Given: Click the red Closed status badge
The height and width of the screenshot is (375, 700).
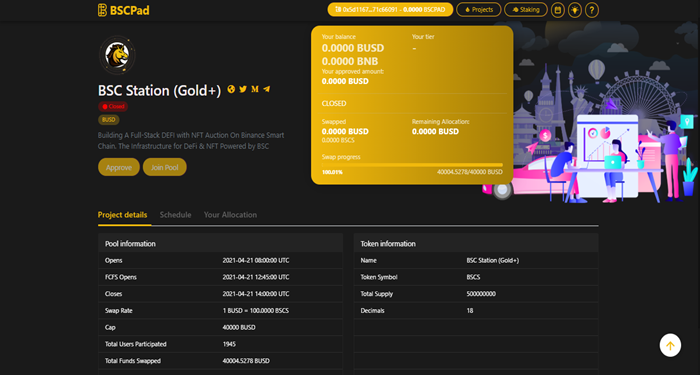Looking at the screenshot, I should coord(113,106).
